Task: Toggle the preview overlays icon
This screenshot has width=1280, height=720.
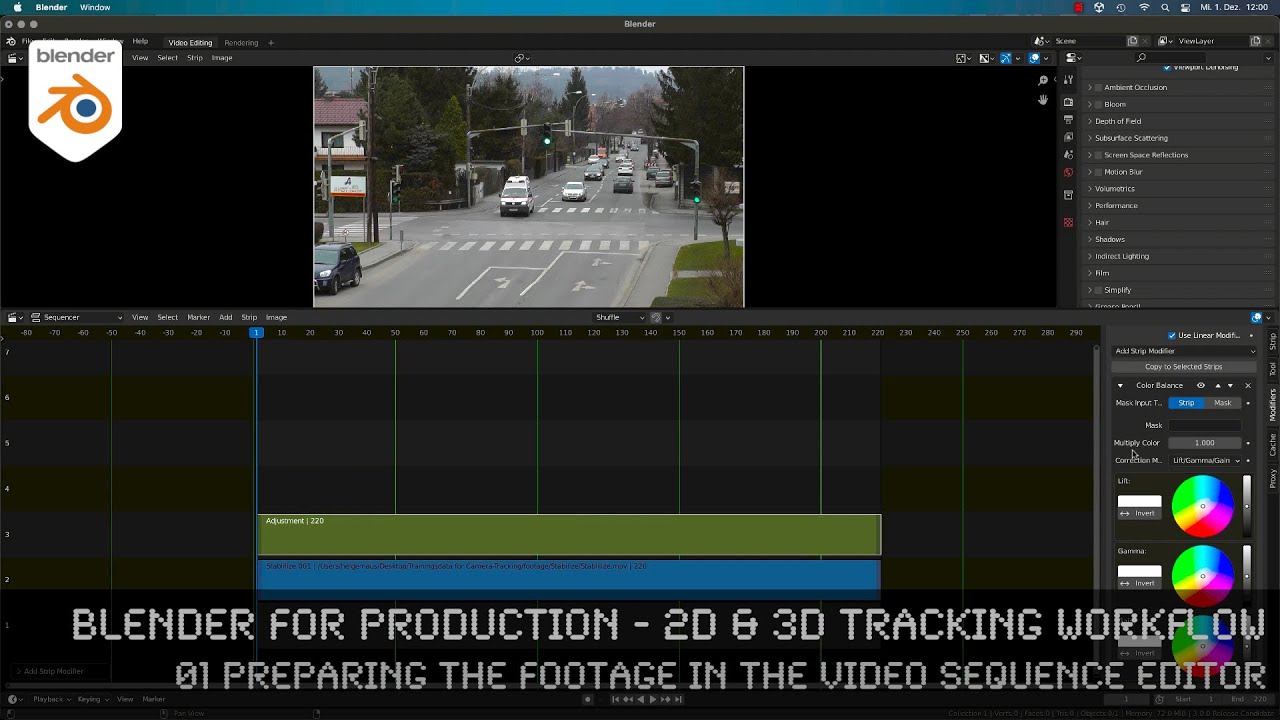Action: [1034, 58]
